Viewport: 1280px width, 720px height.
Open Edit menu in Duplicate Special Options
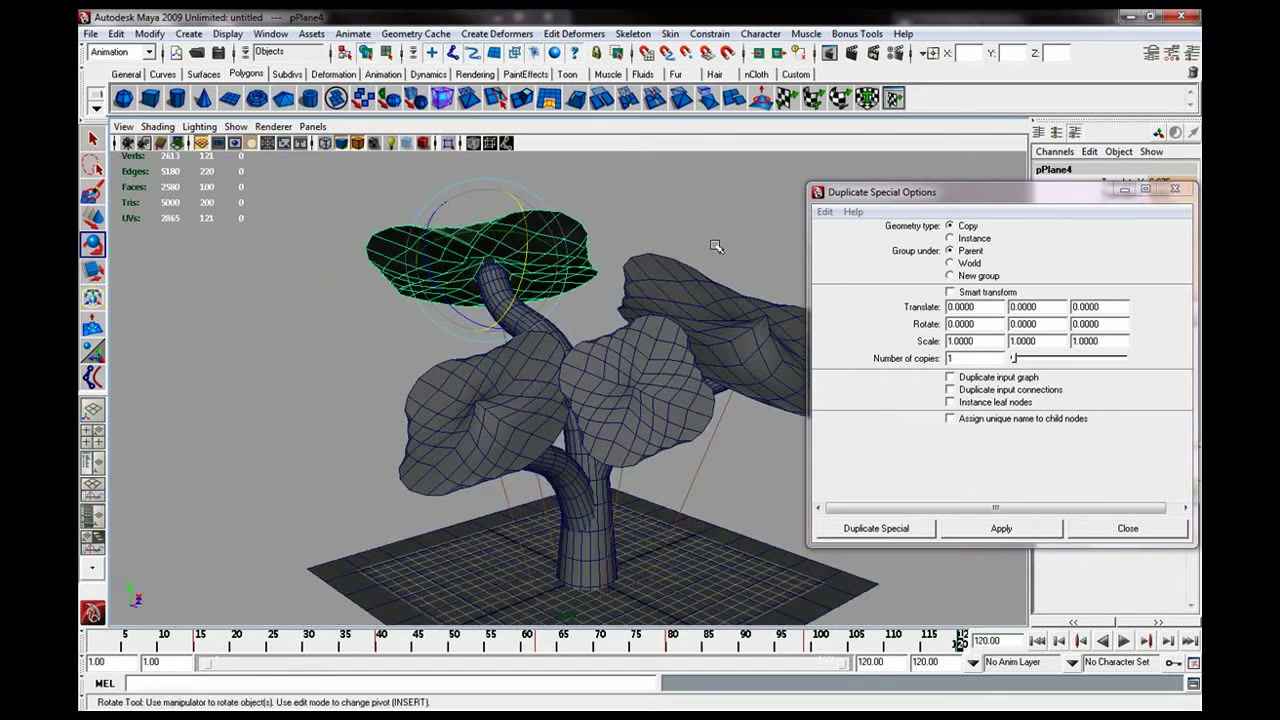pos(825,212)
